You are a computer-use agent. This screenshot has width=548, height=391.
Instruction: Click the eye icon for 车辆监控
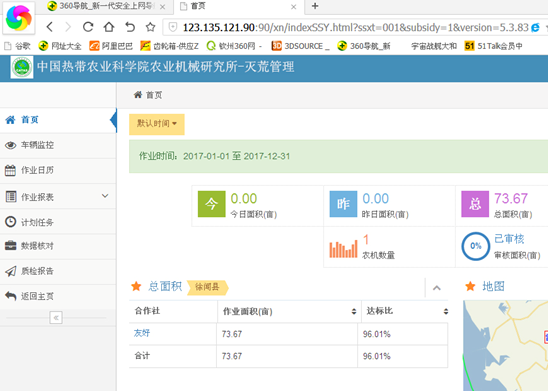(10, 145)
